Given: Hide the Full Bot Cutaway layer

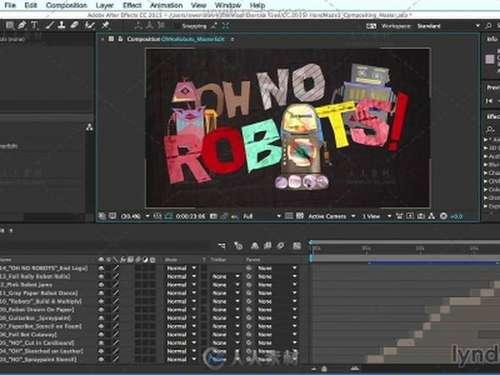Looking at the screenshot, I should coord(101,334).
